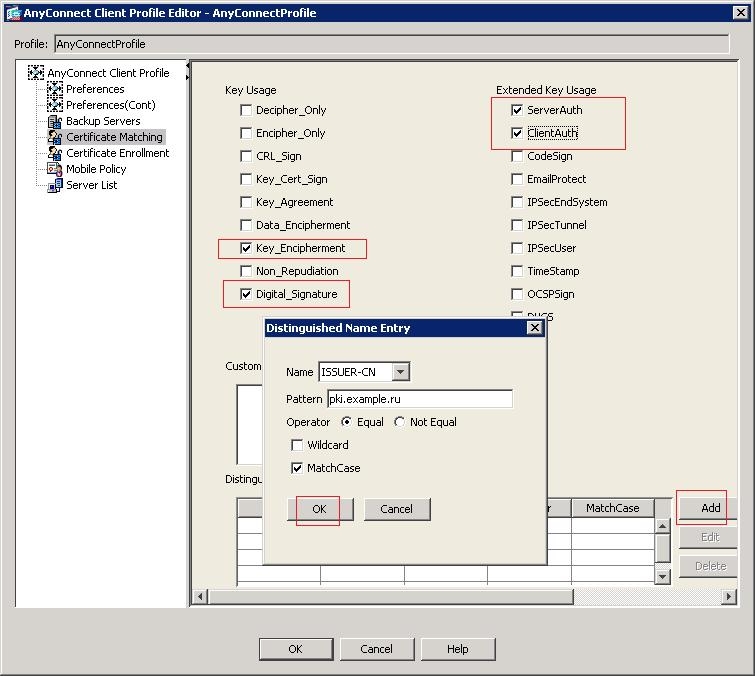Click the Preferences(Cont) tree node icon
The width and height of the screenshot is (755, 676).
(55, 104)
